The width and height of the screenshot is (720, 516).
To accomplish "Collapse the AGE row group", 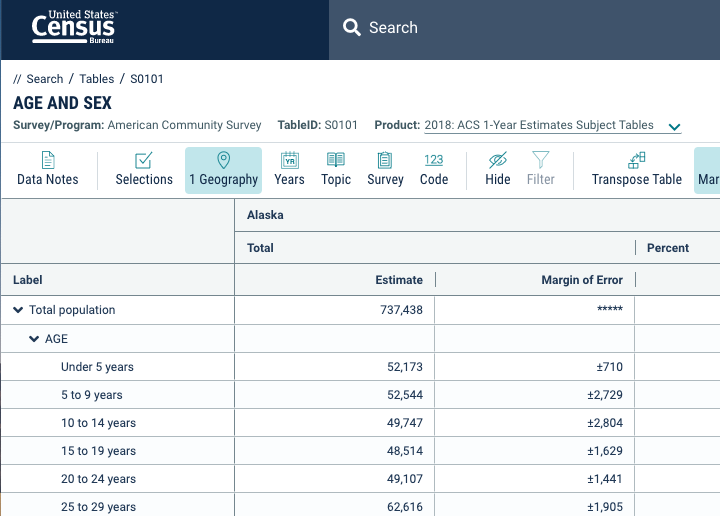I will click(x=34, y=339).
